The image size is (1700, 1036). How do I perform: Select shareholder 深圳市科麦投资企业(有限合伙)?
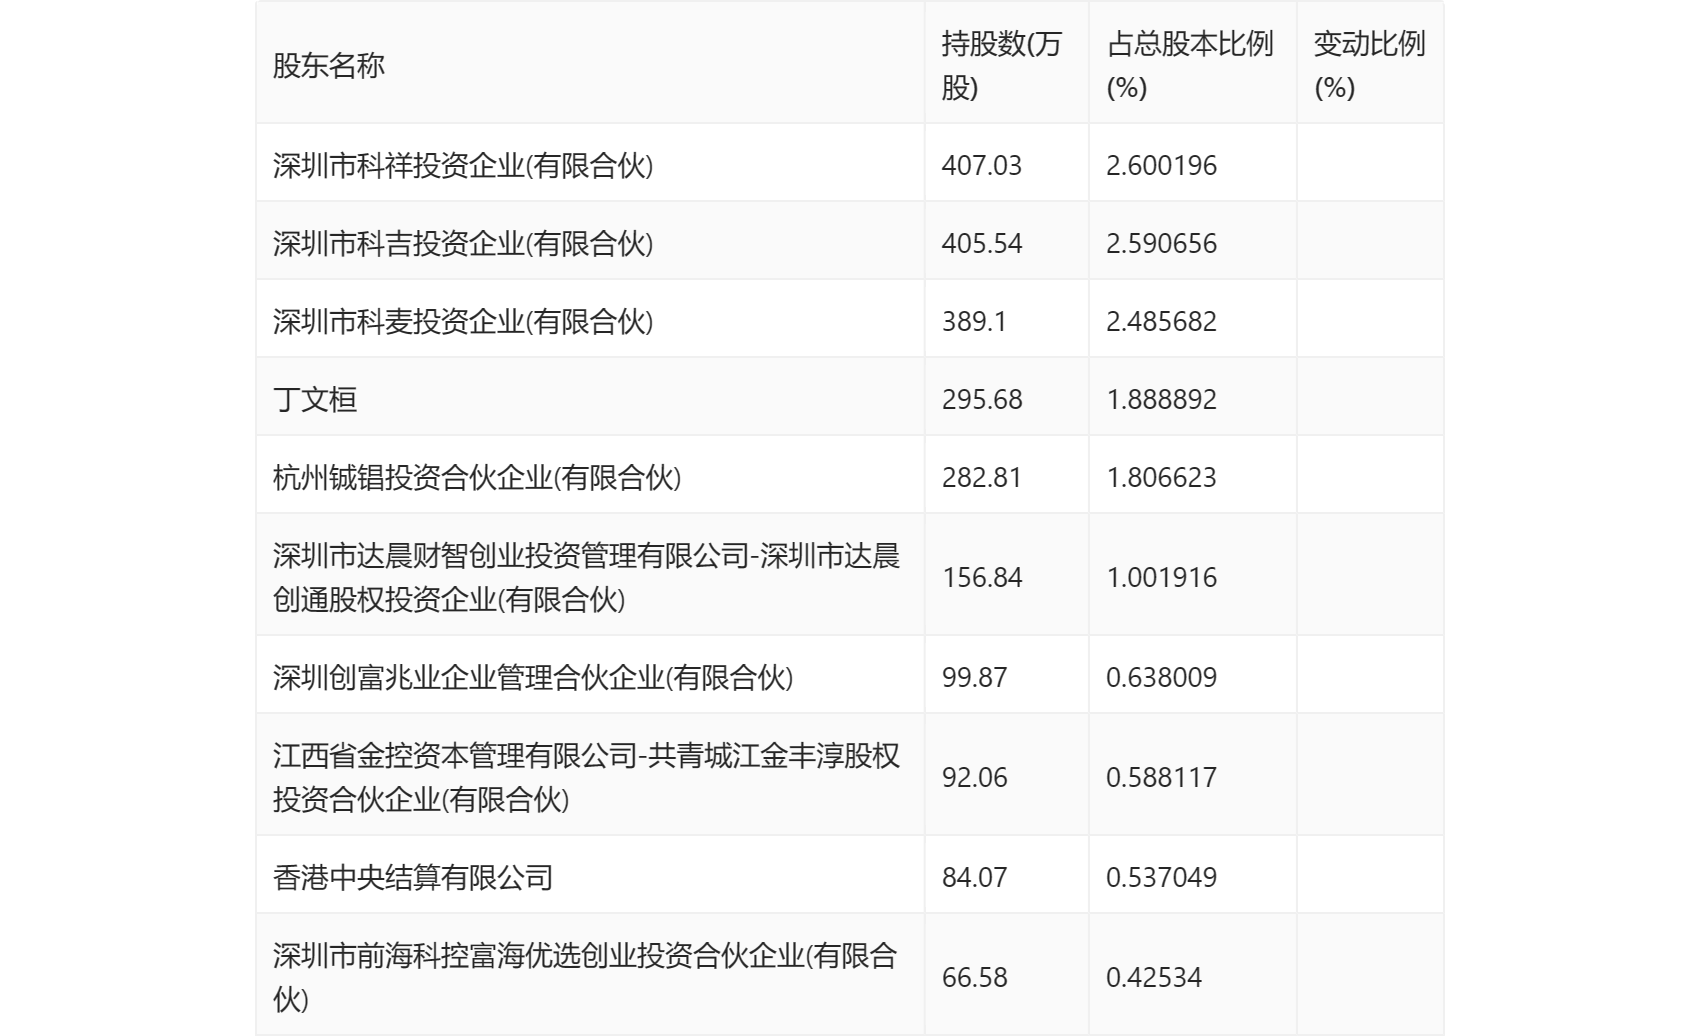(463, 321)
